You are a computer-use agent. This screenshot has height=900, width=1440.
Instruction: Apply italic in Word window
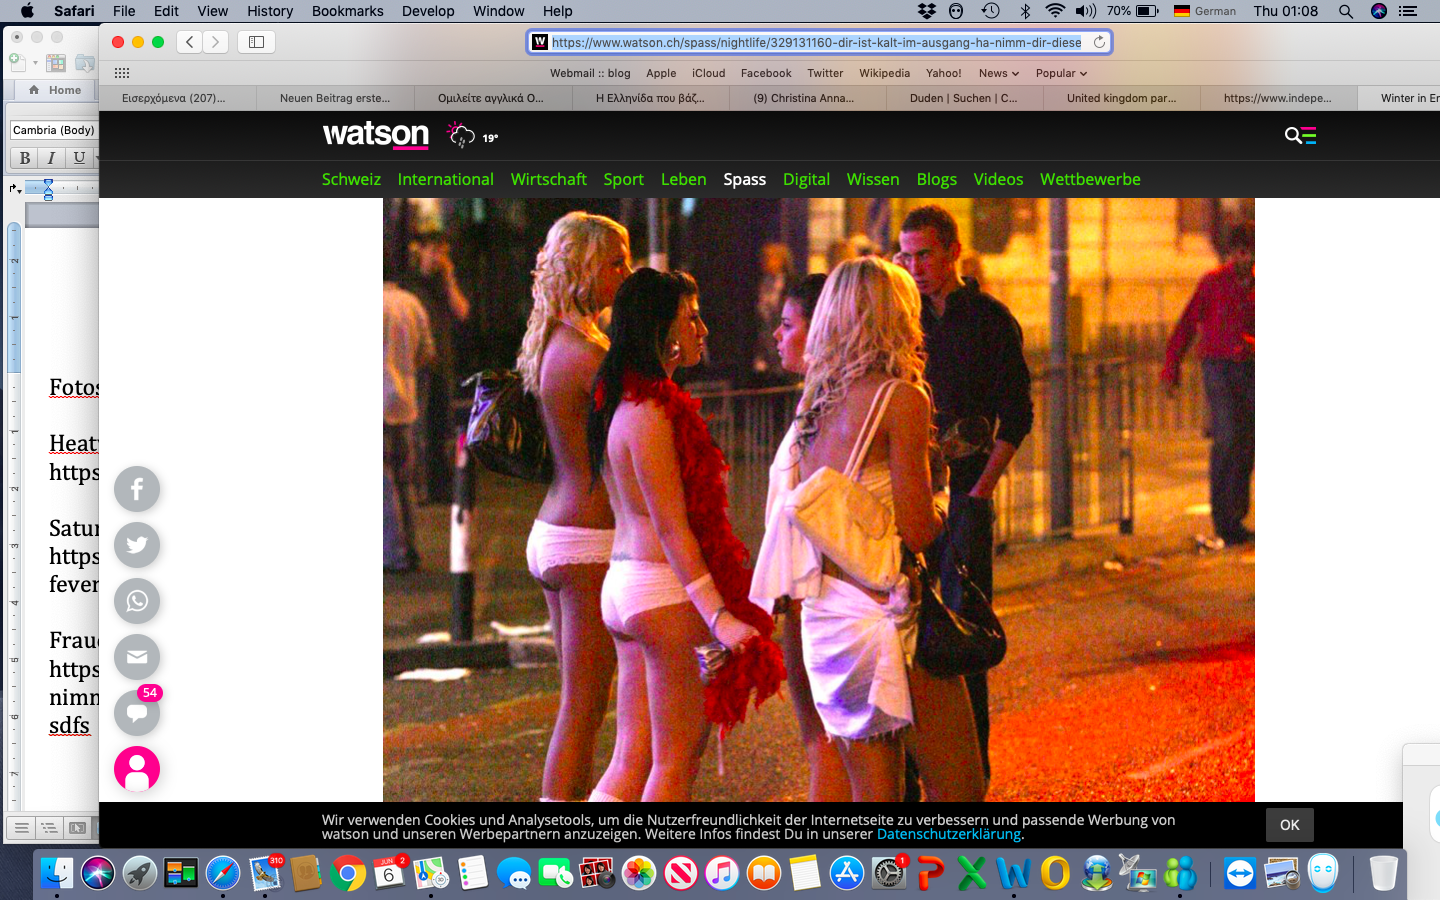(51, 158)
